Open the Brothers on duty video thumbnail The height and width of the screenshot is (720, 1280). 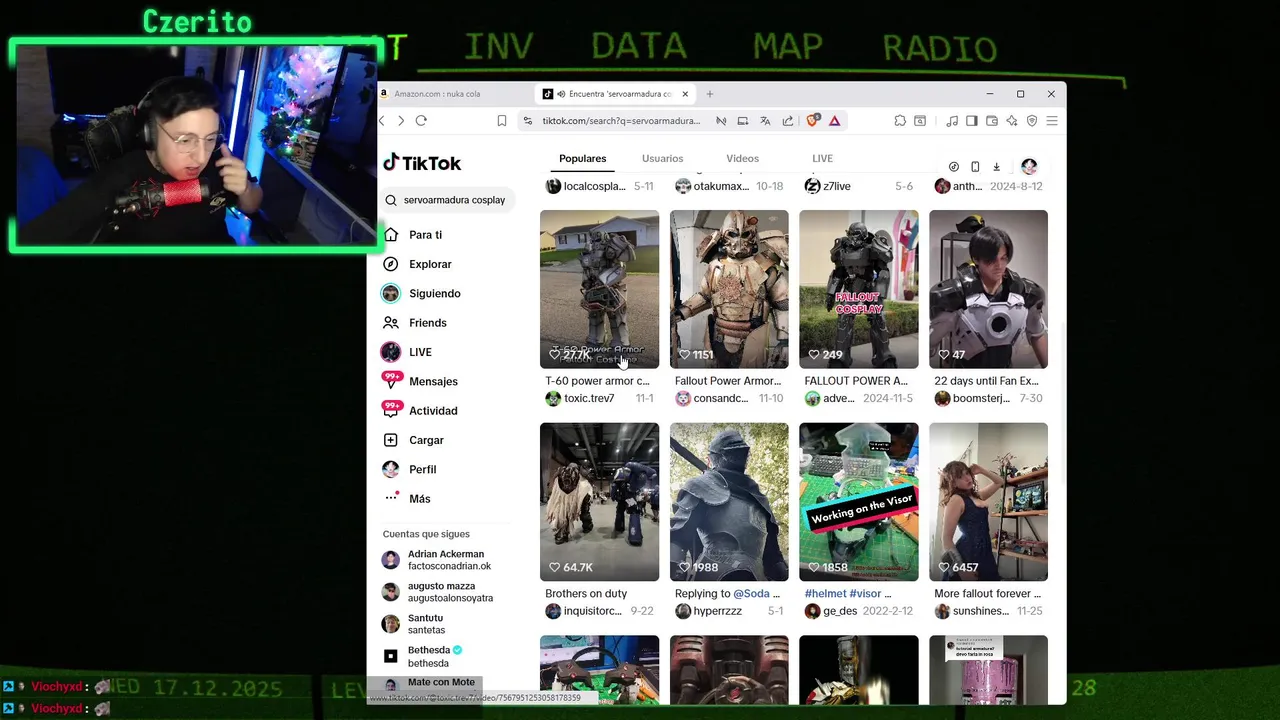click(x=599, y=502)
